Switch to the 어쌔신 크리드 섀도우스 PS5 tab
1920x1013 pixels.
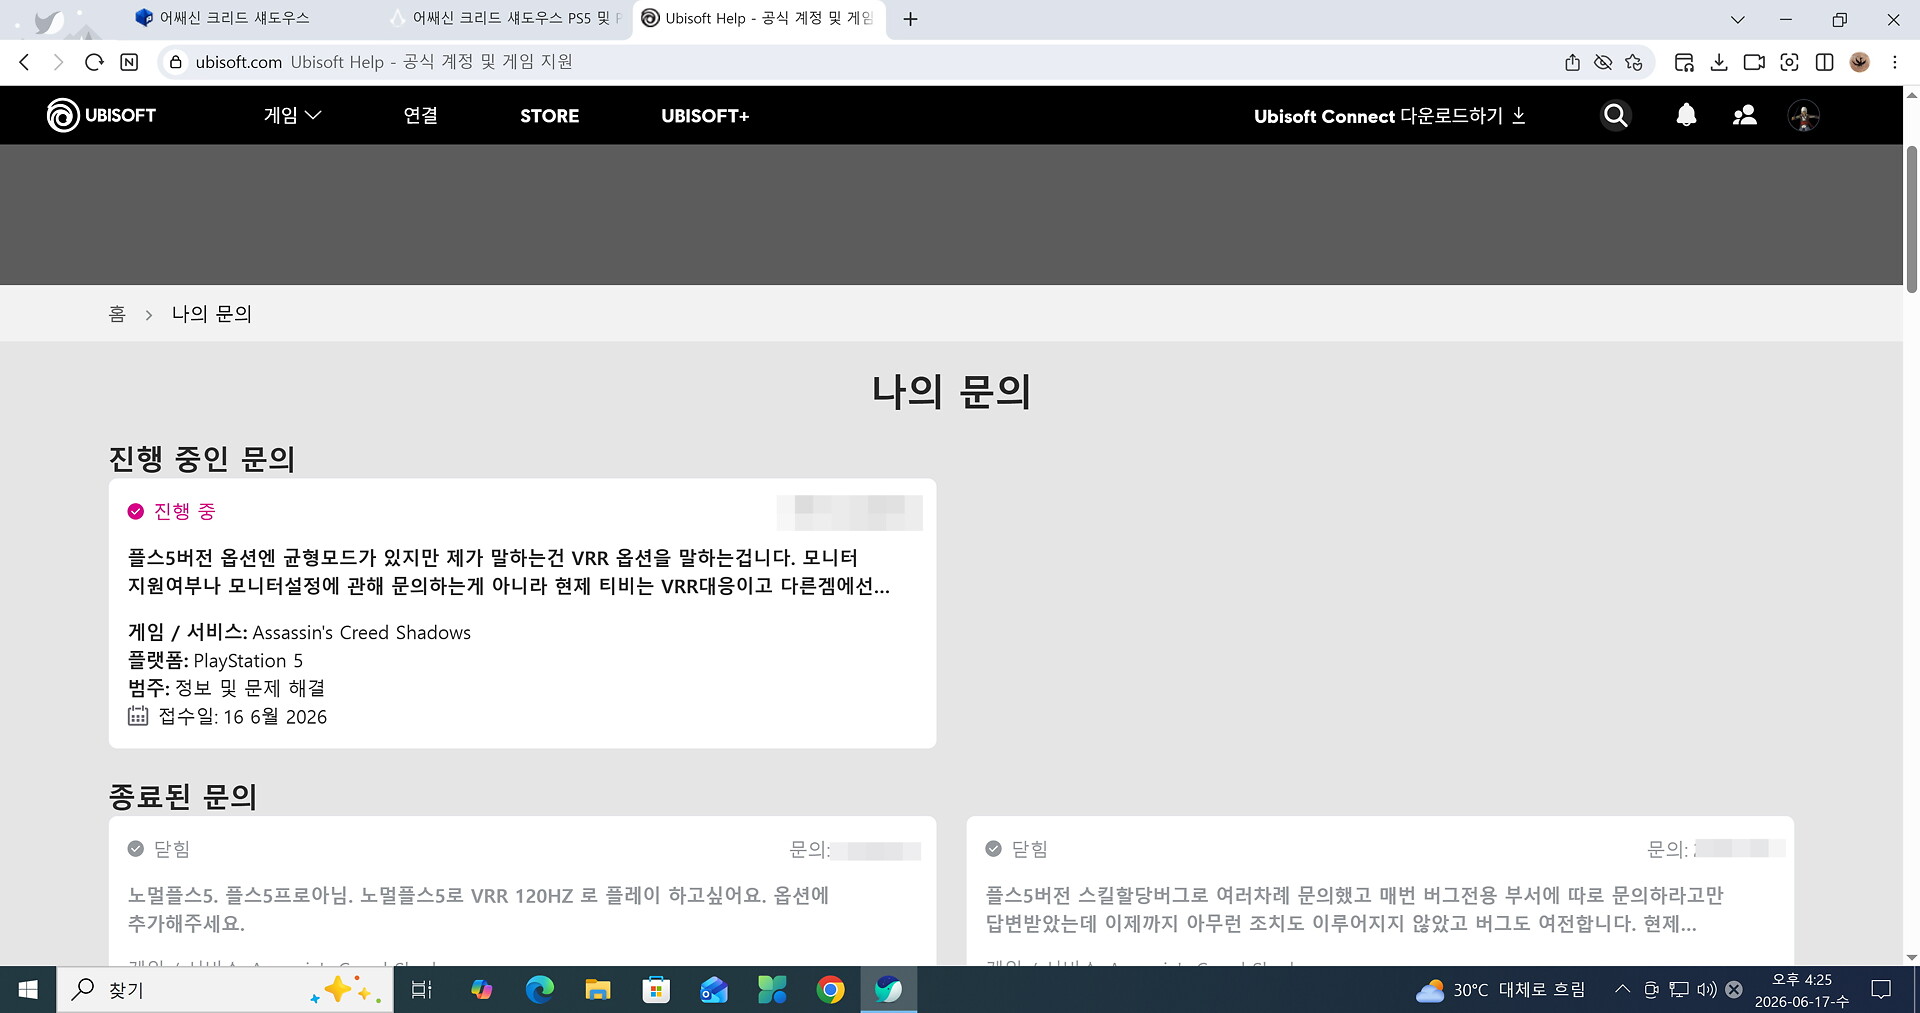[505, 19]
